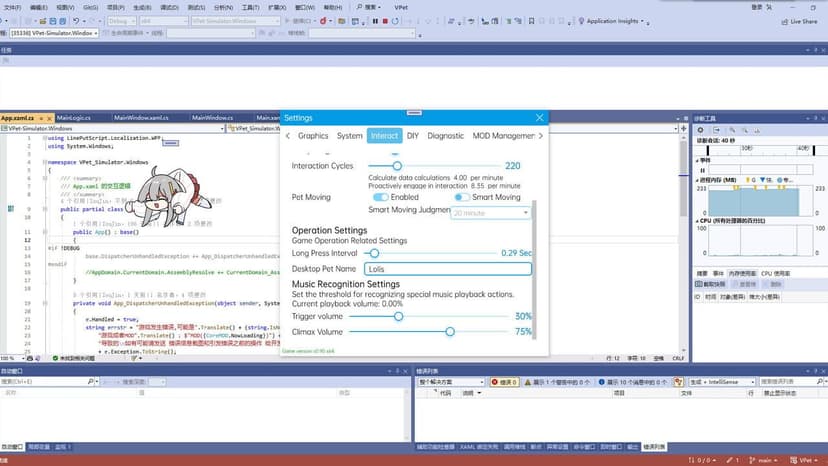This screenshot has width=828, height=466.
Task: Switch to the Graphics settings tab
Action: click(313, 136)
